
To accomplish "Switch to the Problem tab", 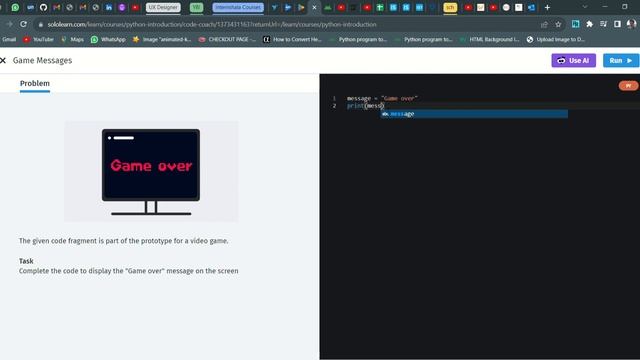I will [x=35, y=83].
